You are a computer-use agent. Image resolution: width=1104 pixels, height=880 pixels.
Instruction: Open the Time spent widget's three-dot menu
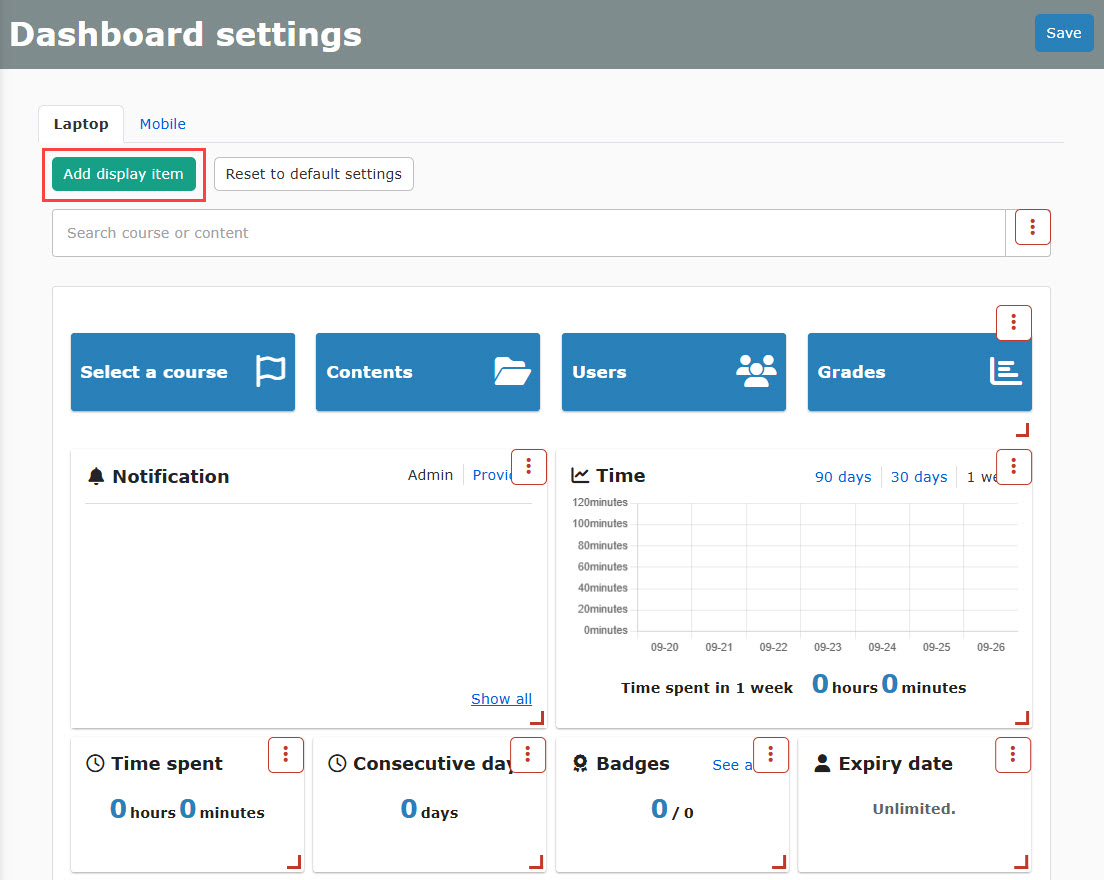tap(285, 755)
